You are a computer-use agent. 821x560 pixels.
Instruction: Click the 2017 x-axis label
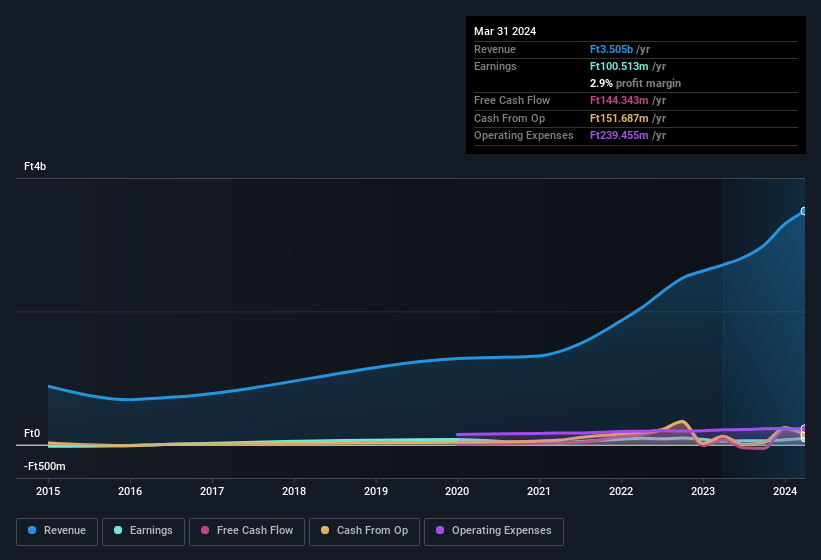coord(212,491)
